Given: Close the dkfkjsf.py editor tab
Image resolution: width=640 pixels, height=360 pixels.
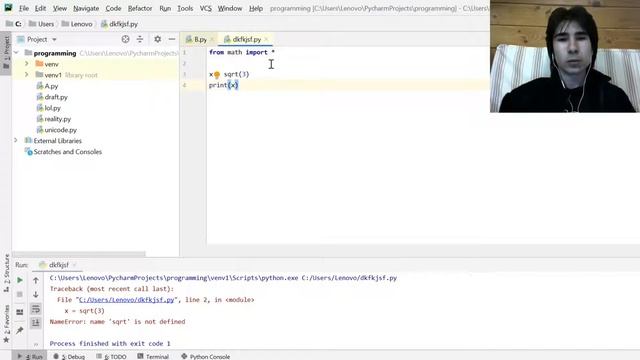Looking at the screenshot, I should 266,40.
